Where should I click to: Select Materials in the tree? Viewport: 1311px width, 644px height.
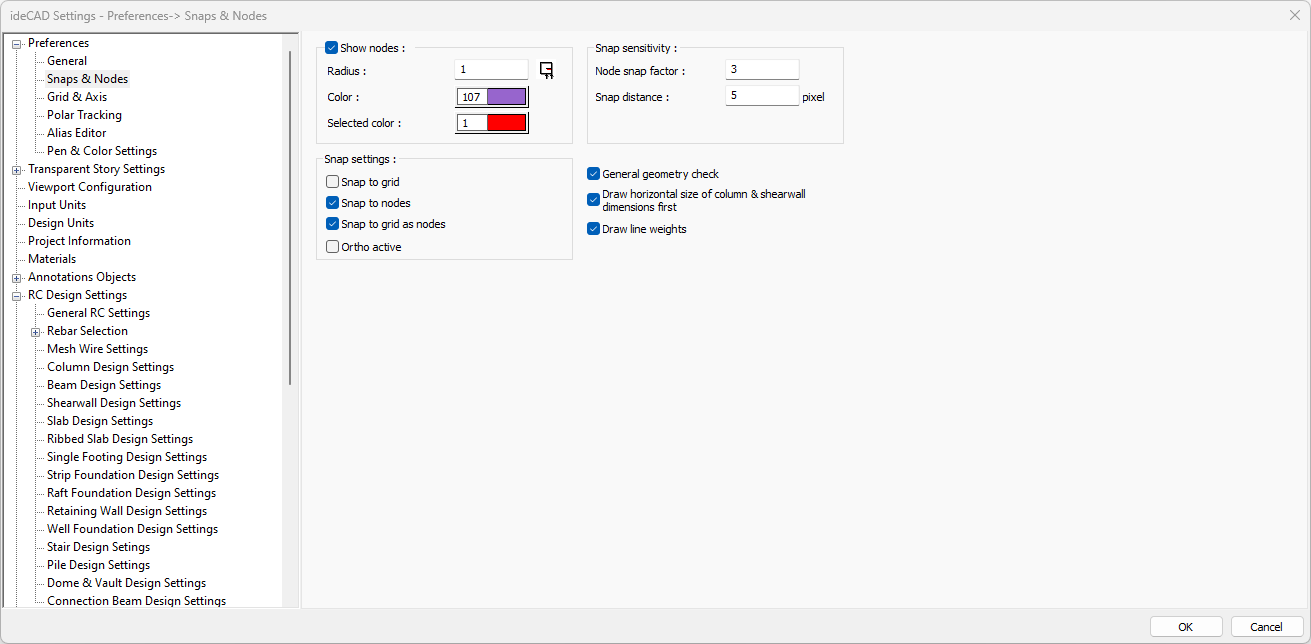tap(52, 259)
